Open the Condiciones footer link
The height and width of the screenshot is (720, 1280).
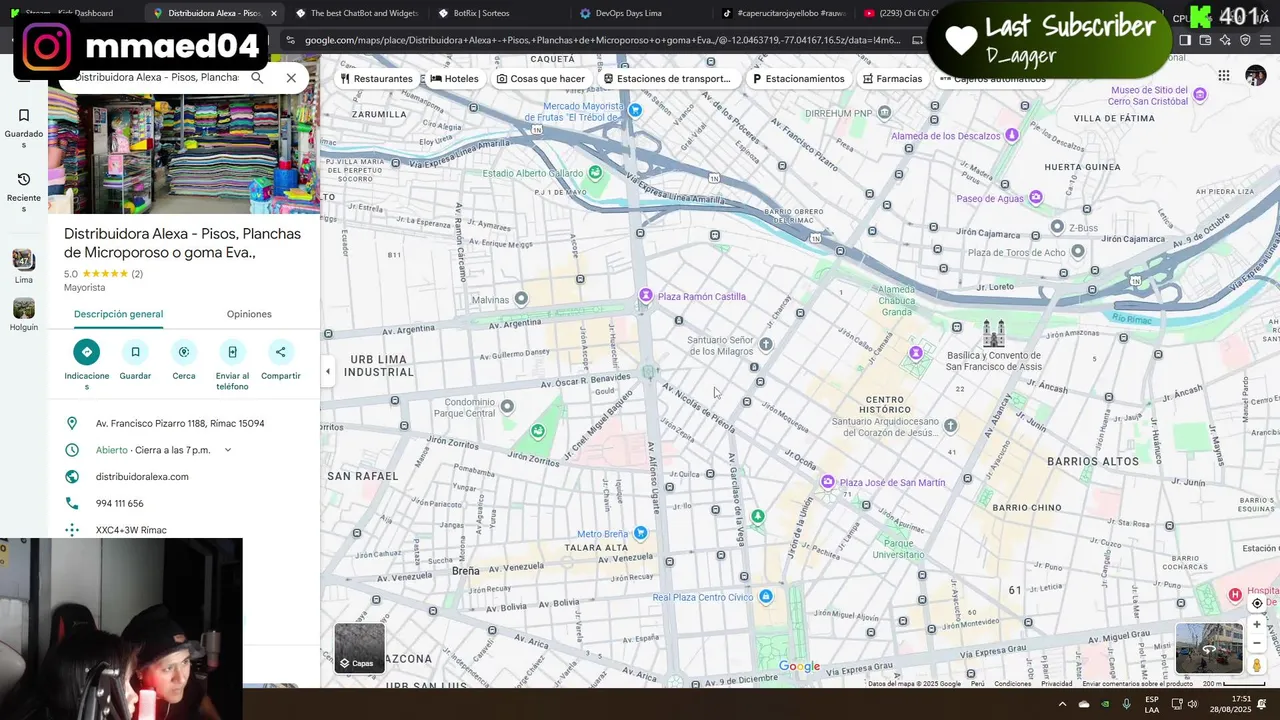click(x=1013, y=684)
